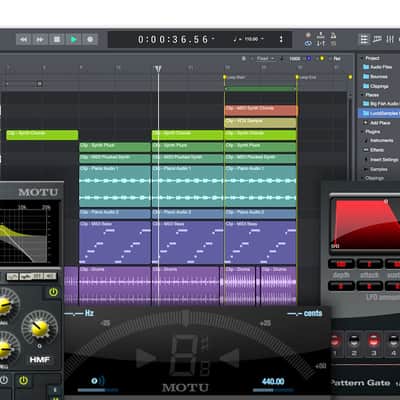Adjust the tuner volume slider
The height and width of the screenshot is (400, 400).
(x=98, y=390)
